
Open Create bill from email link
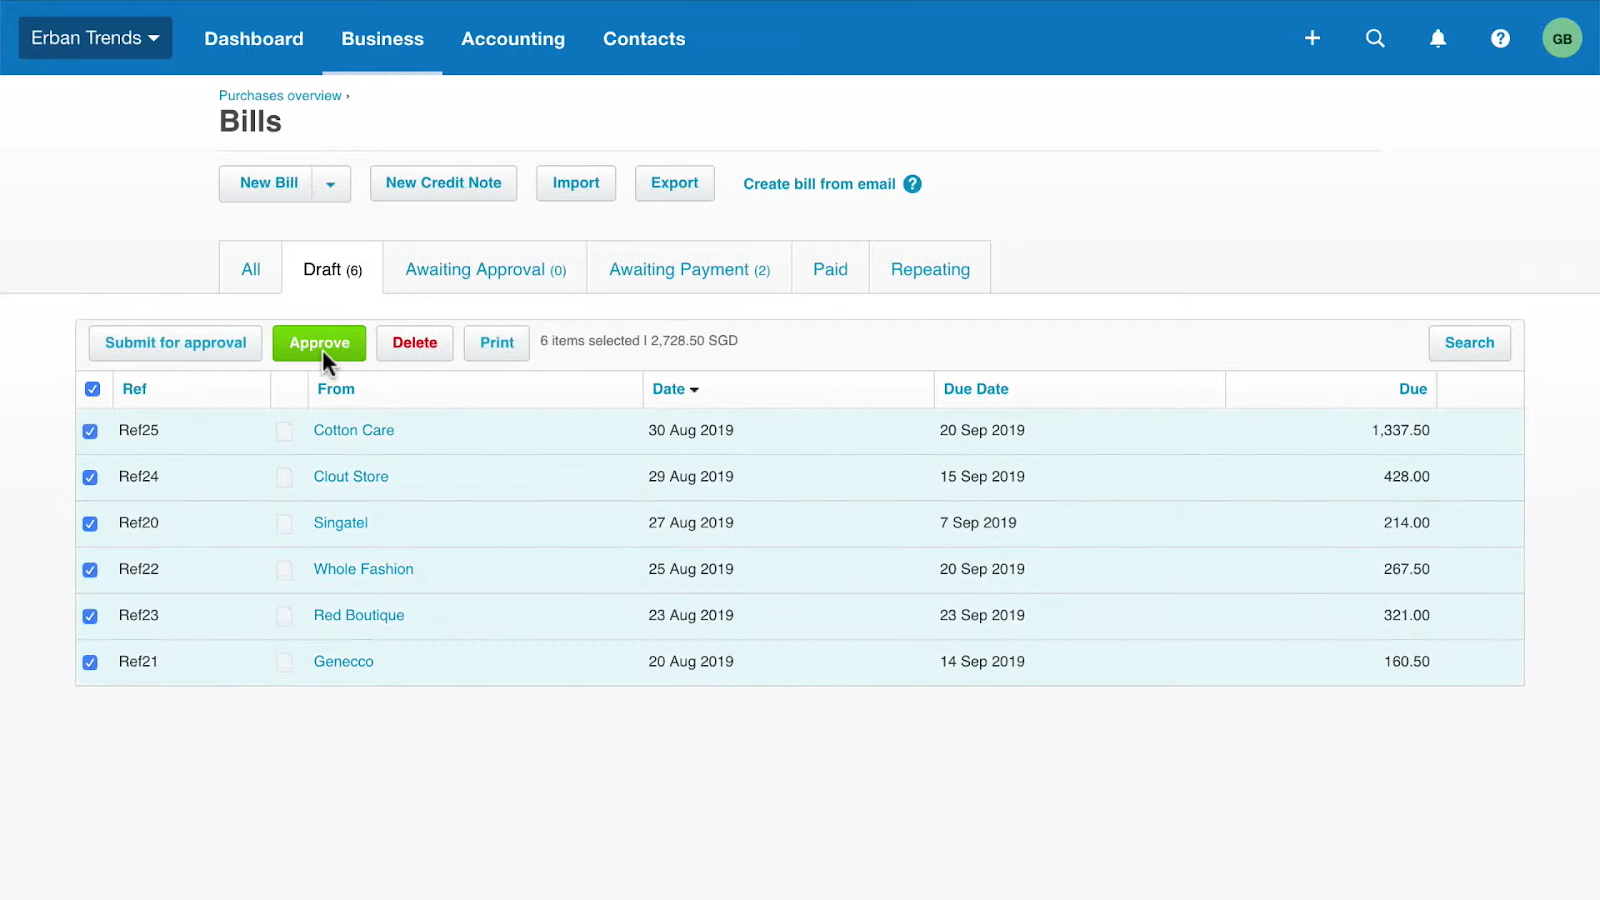coord(819,184)
